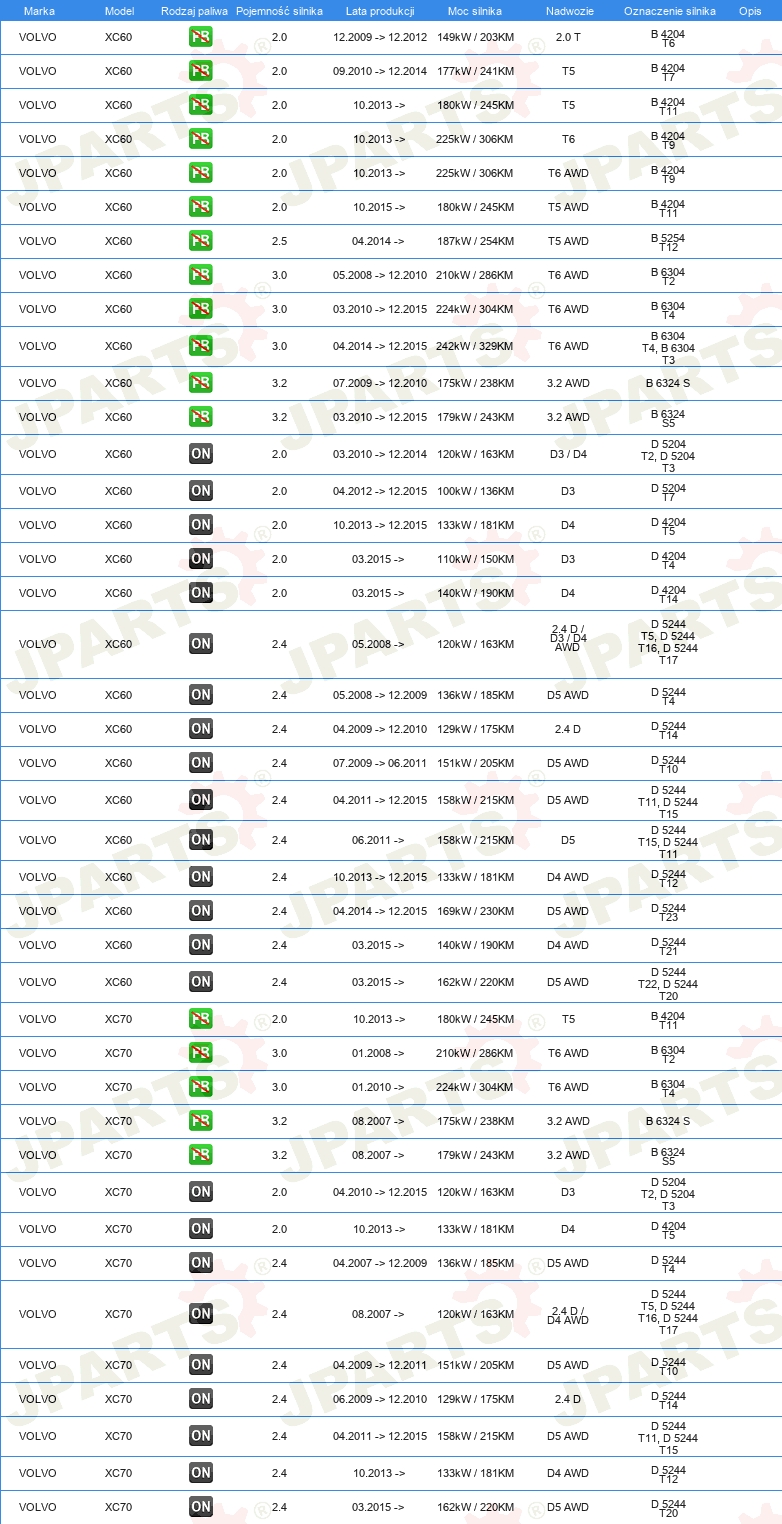
Task: Click ON icon in XC60 162kW / 220KM row
Action: coord(200,982)
